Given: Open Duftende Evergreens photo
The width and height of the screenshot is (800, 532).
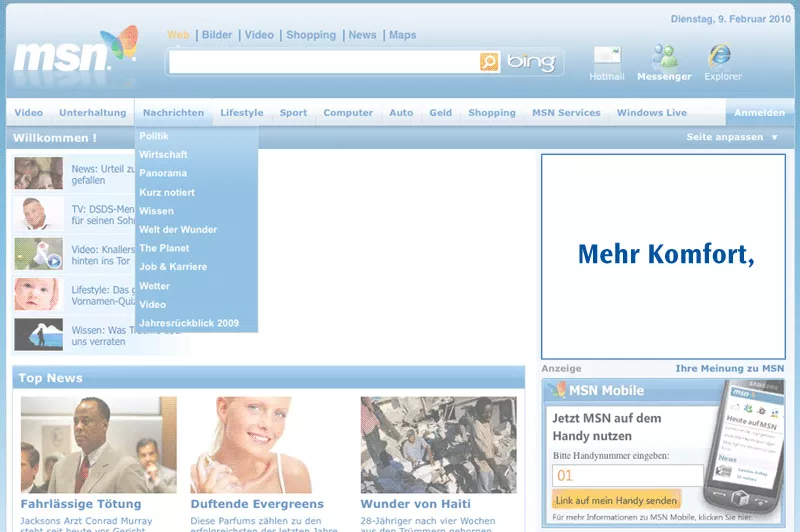Looking at the screenshot, I should click(251, 445).
